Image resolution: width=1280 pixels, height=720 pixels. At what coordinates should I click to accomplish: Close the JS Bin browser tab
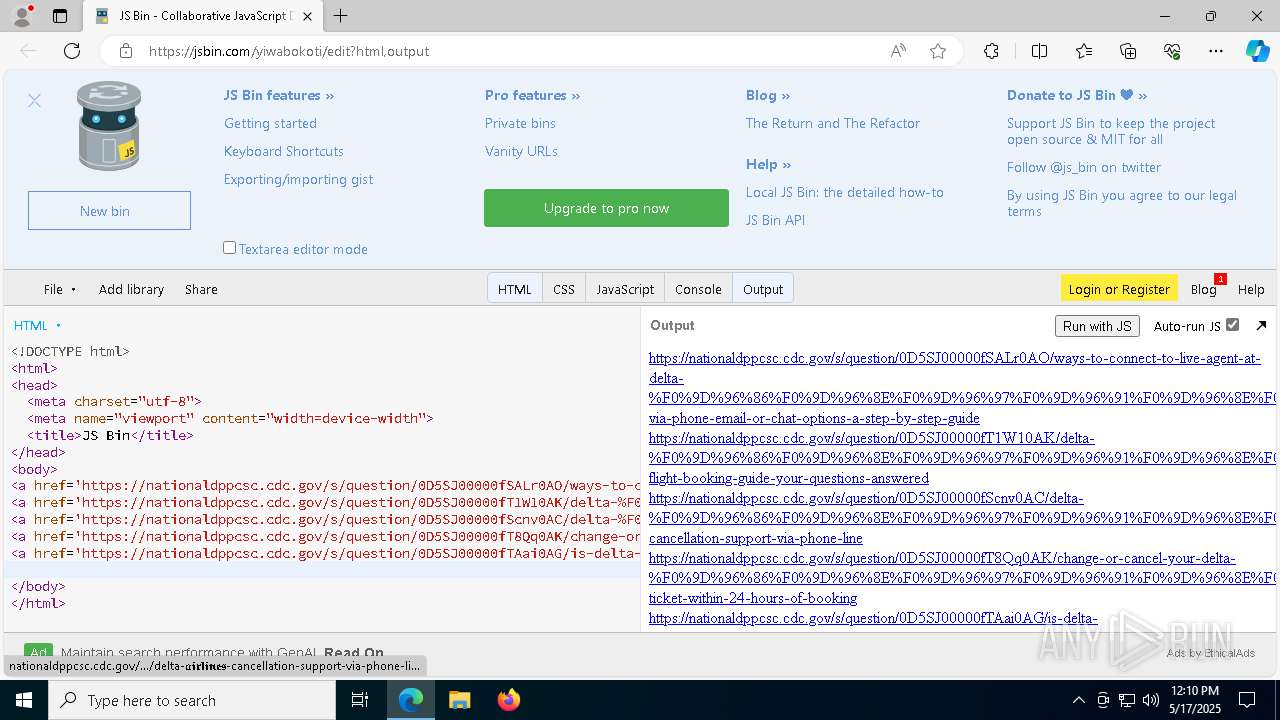(x=308, y=16)
